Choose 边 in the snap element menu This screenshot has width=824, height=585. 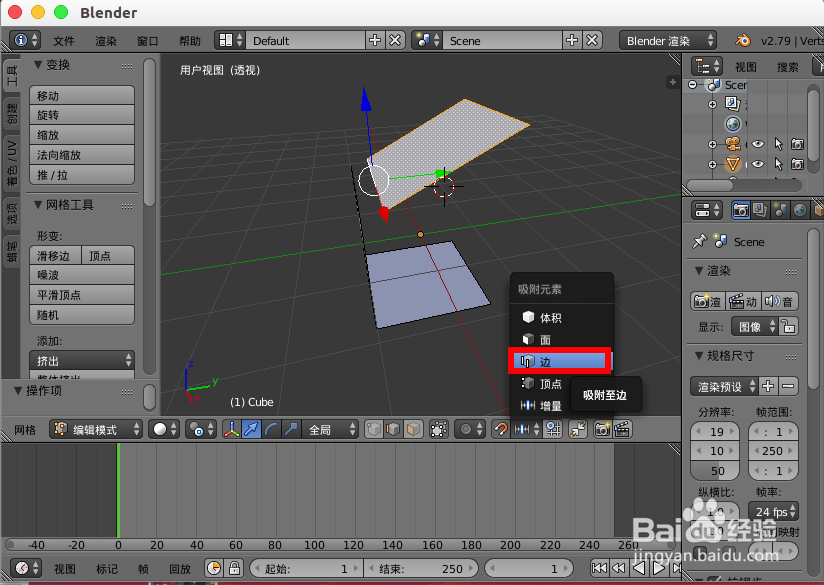pyautogui.click(x=560, y=360)
